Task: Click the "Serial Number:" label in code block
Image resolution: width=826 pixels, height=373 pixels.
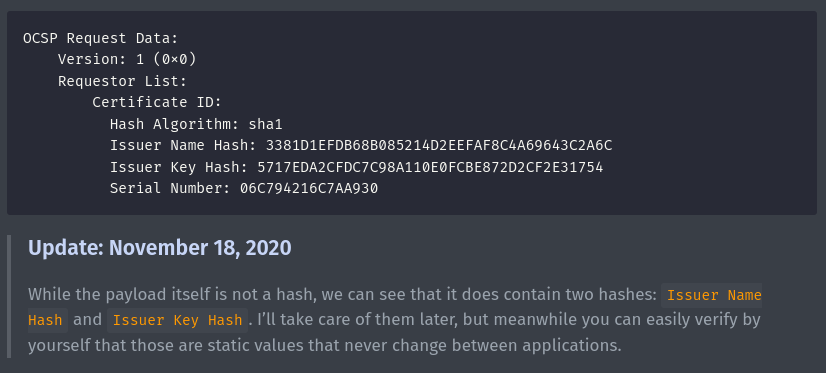Action: (170, 188)
